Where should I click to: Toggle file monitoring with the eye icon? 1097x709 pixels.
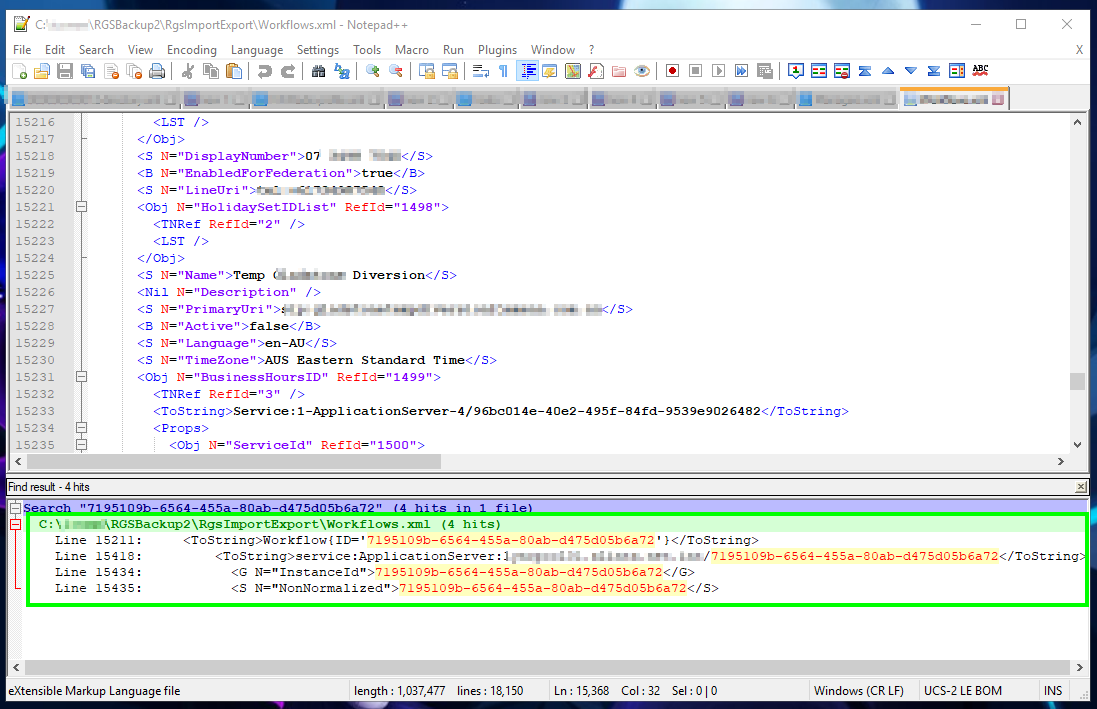pyautogui.click(x=642, y=71)
